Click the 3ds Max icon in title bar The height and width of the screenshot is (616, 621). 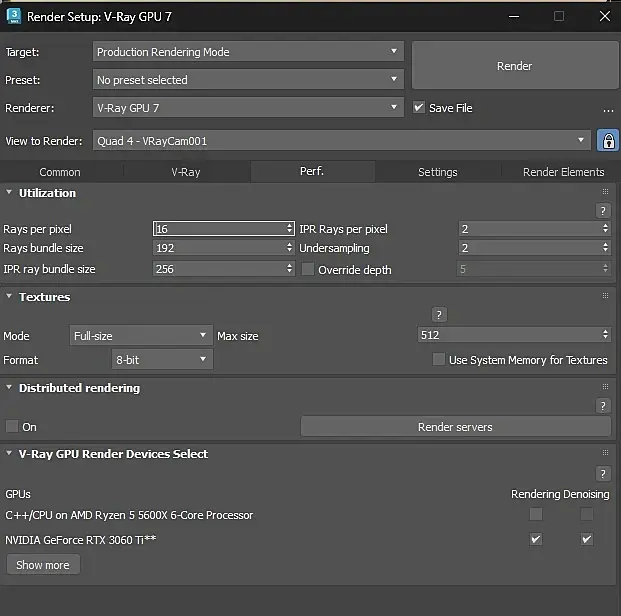12,16
